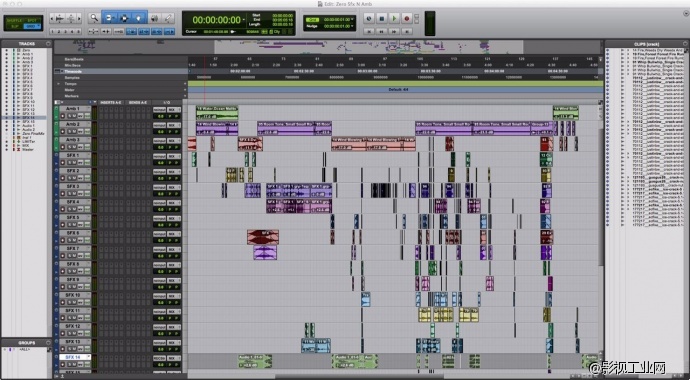Select the Pencil tool
The height and width of the screenshot is (380, 690).
(x=168, y=18)
